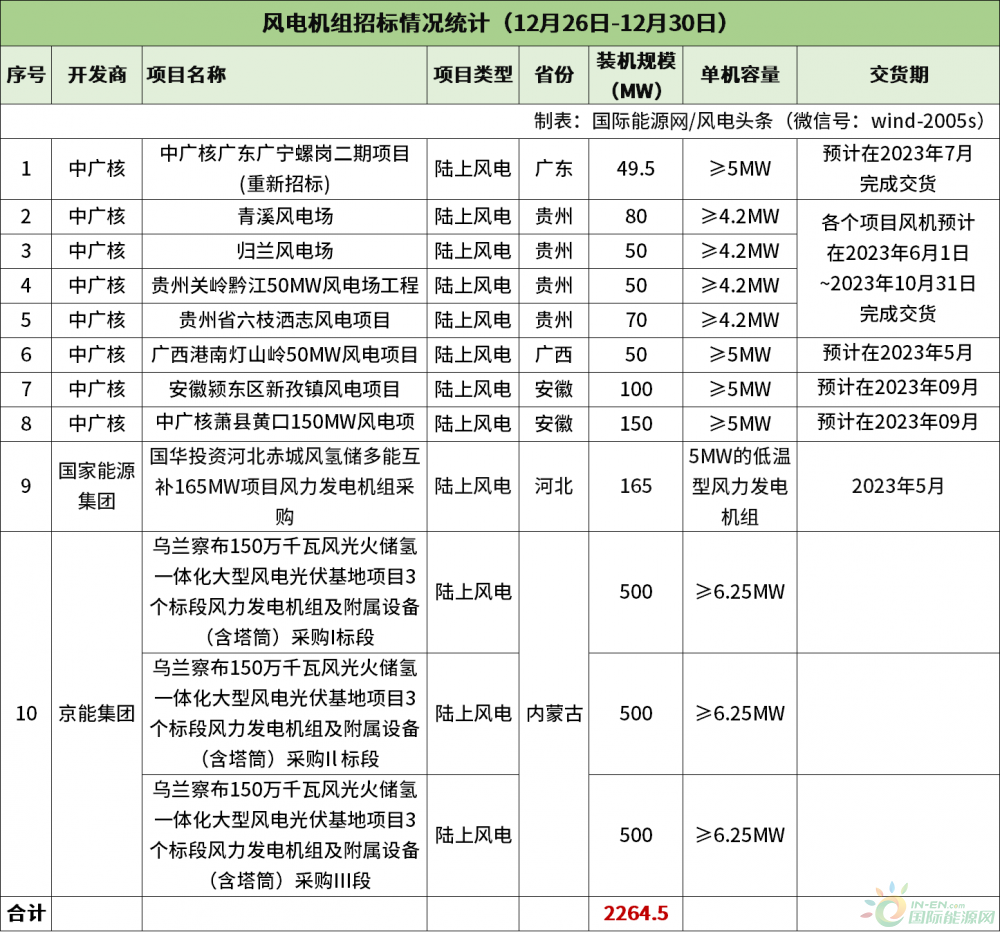Select the 项目名称 column header
The width and height of the screenshot is (1000, 932).
tap(284, 75)
